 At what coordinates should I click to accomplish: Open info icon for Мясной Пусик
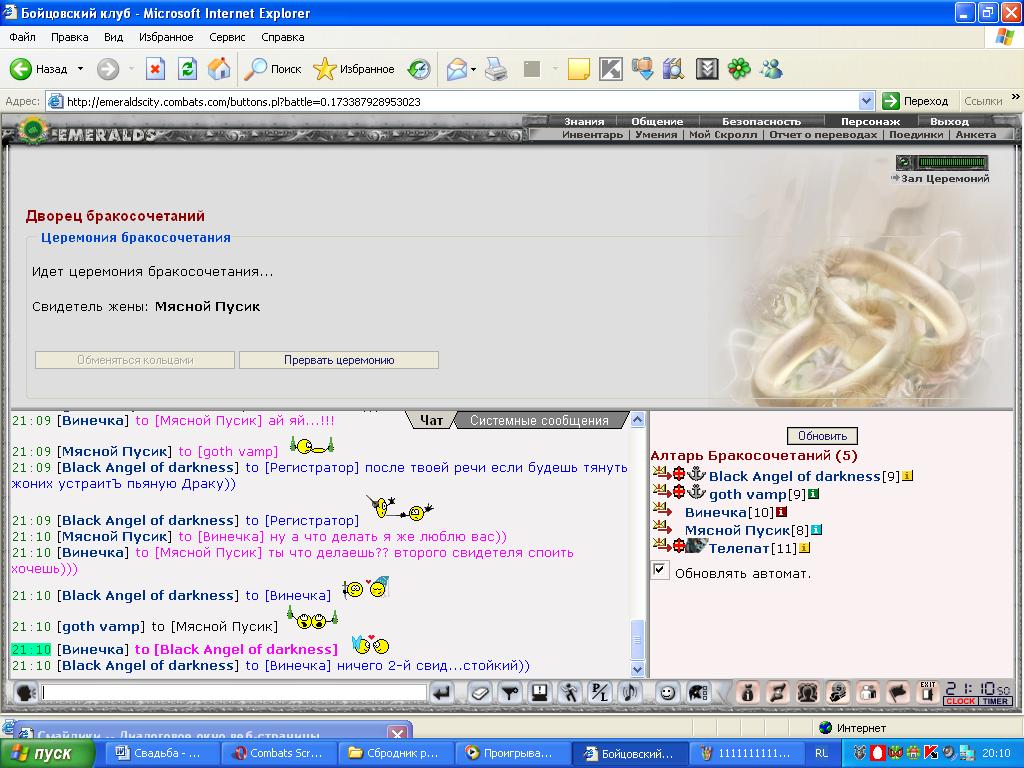[x=816, y=530]
